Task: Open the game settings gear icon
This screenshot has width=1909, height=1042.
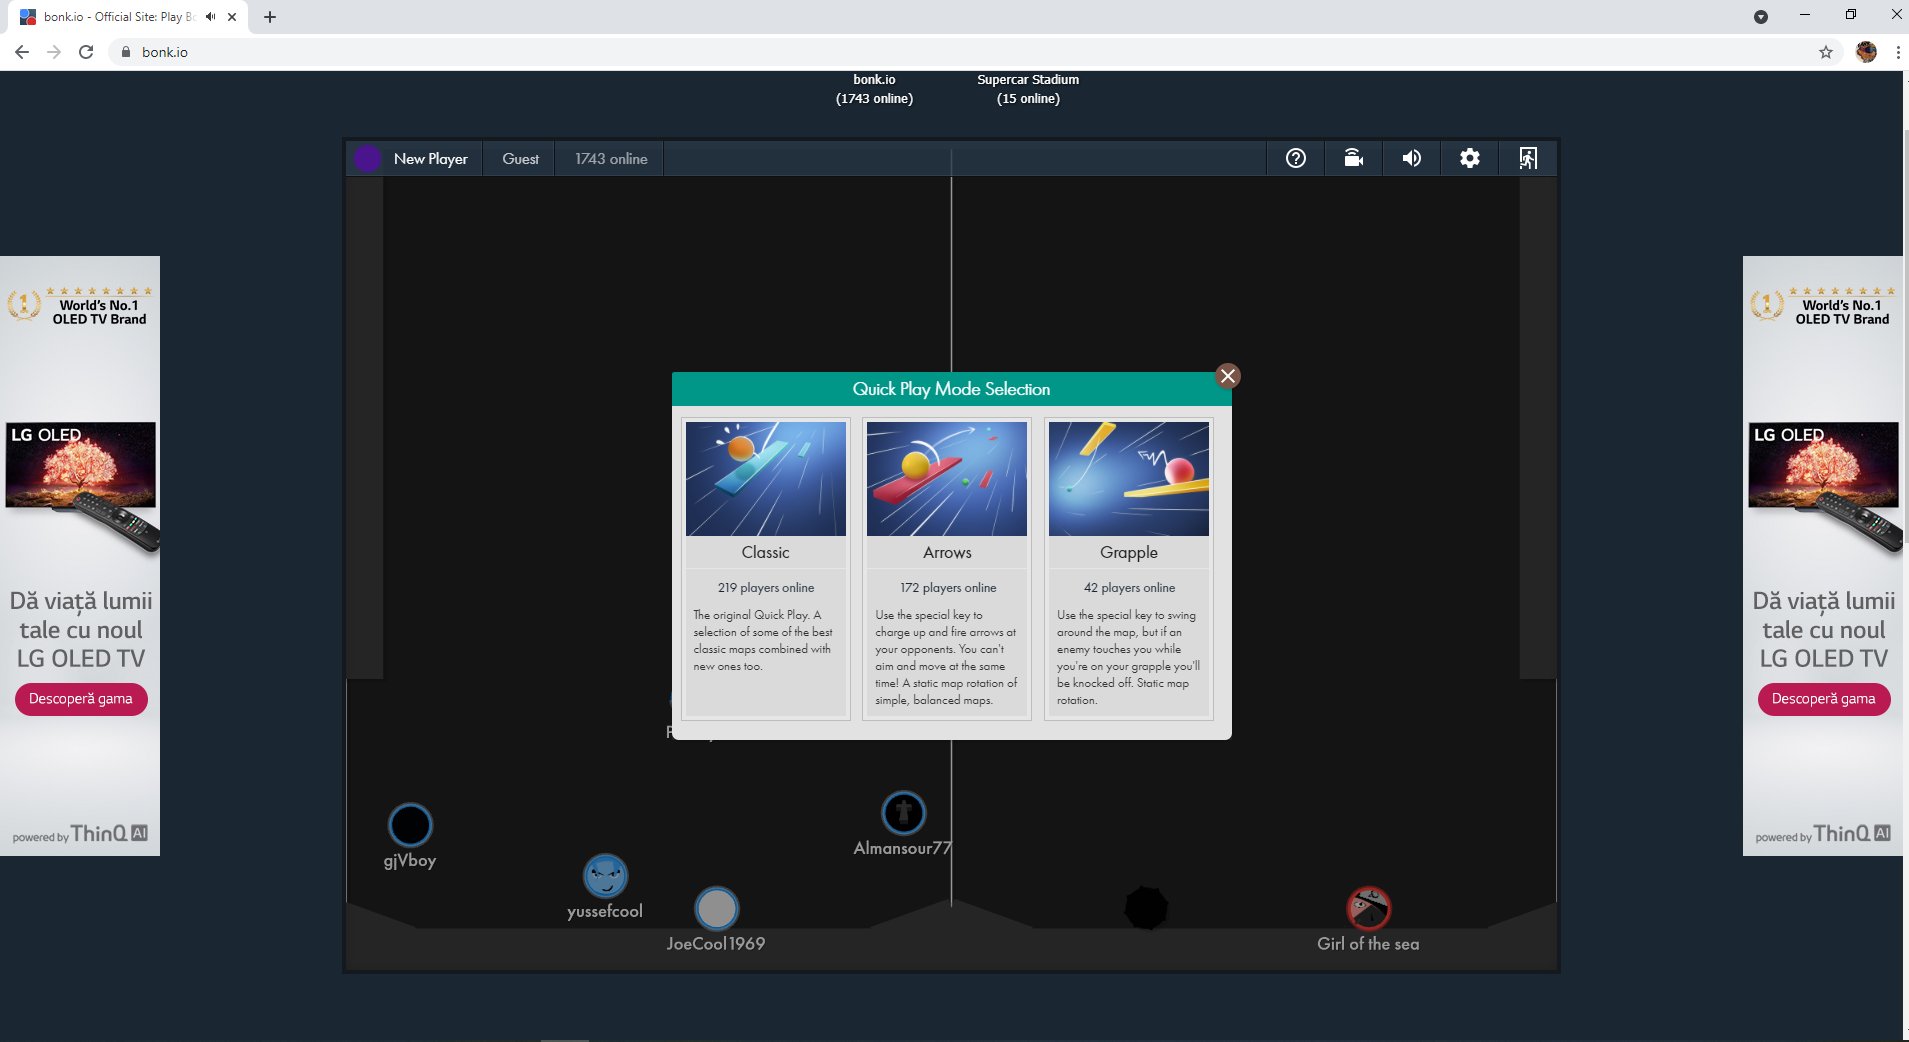Action: pos(1469,158)
